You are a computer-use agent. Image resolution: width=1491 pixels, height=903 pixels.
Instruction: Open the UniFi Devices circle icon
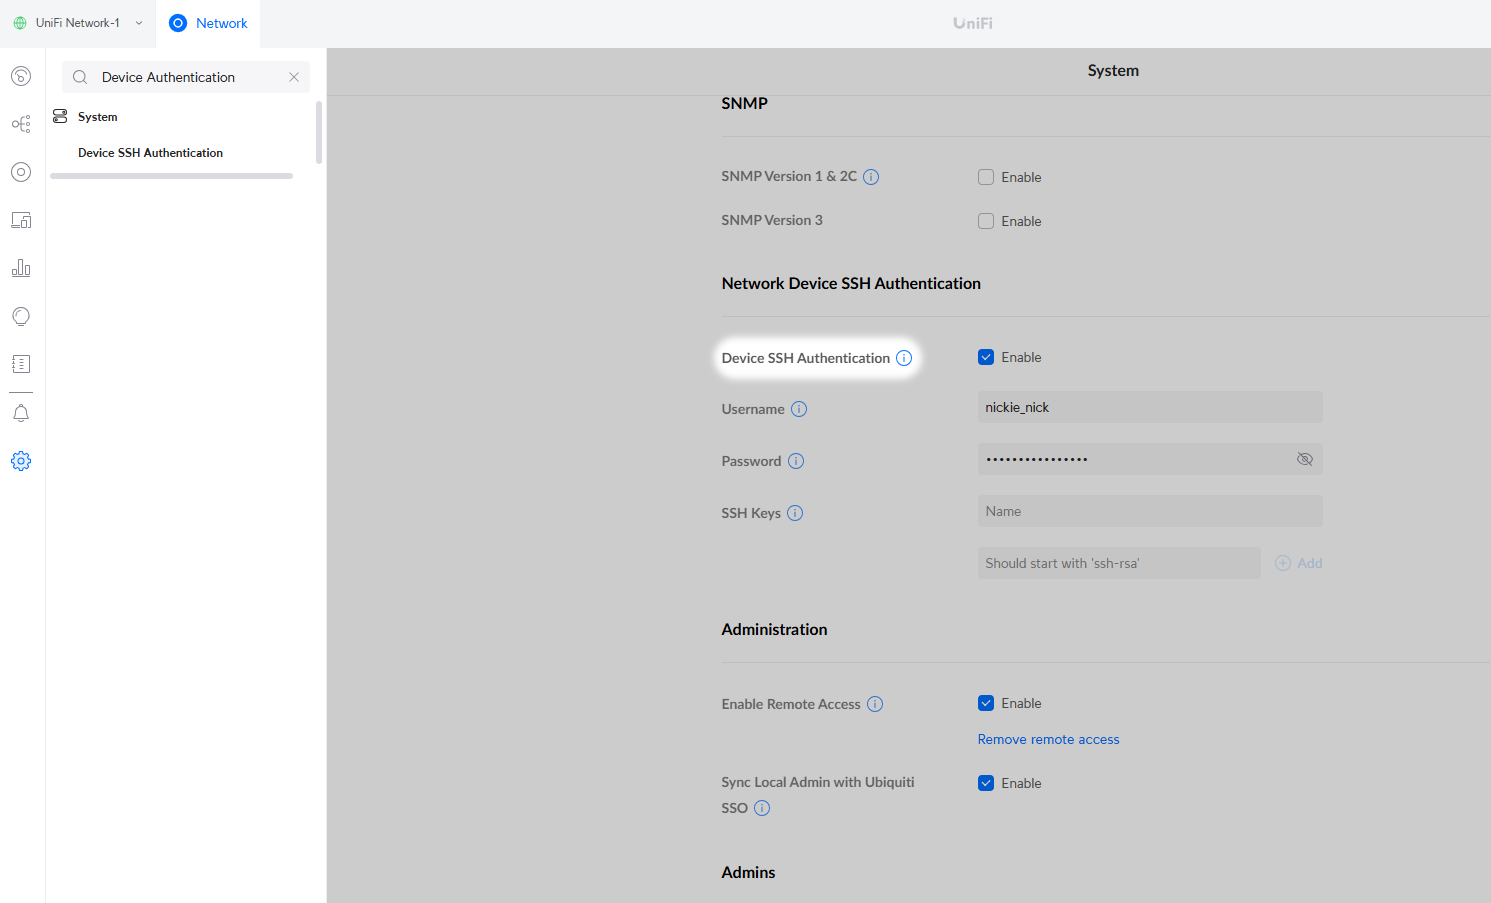click(x=21, y=172)
